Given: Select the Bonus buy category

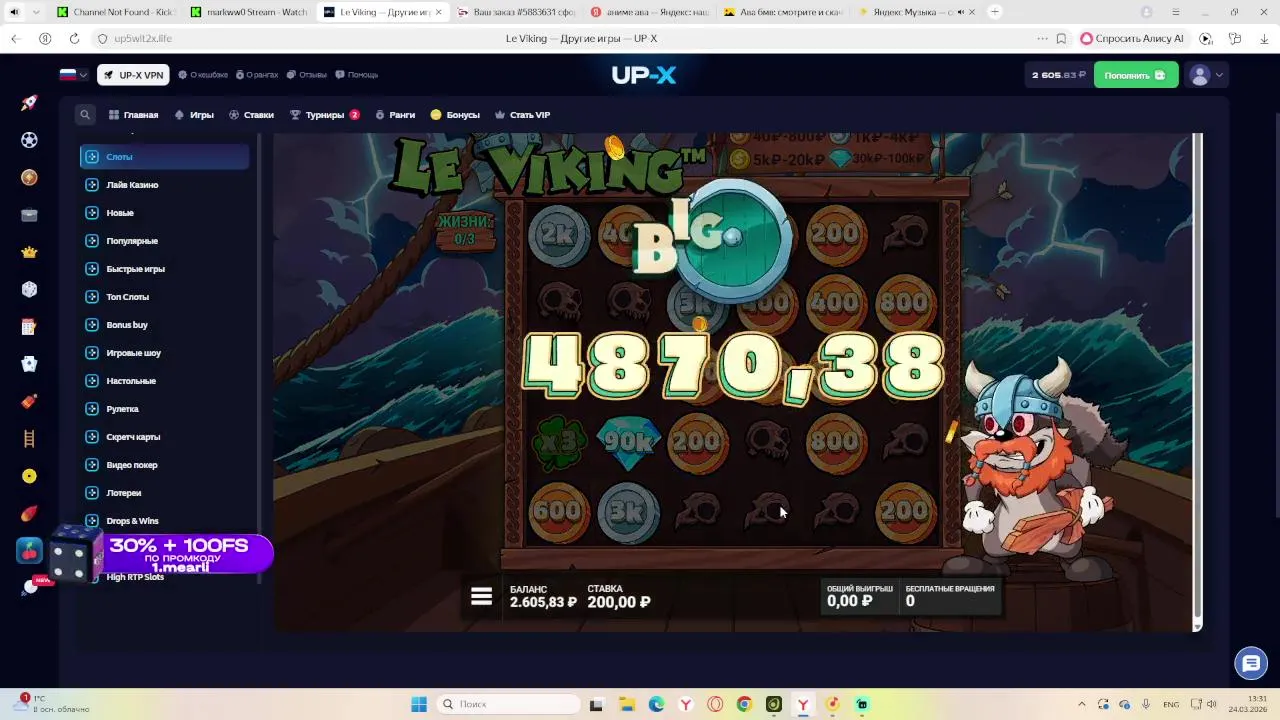Looking at the screenshot, I should tap(165, 325).
